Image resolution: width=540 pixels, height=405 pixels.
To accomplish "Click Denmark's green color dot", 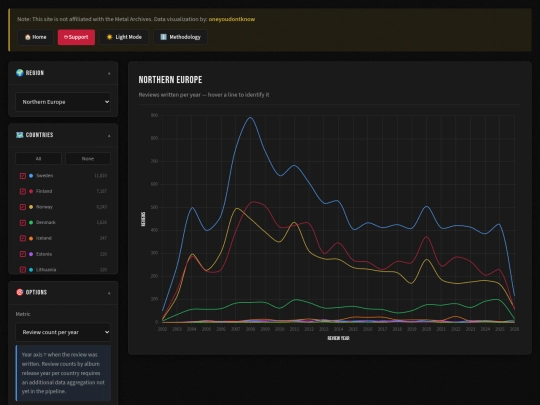I will [31, 222].
